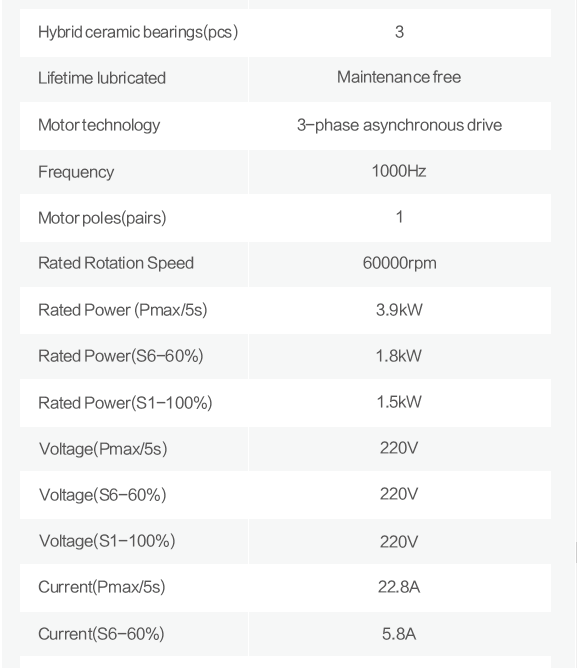
Task: Select the 60000rpm value
Action: (399, 263)
